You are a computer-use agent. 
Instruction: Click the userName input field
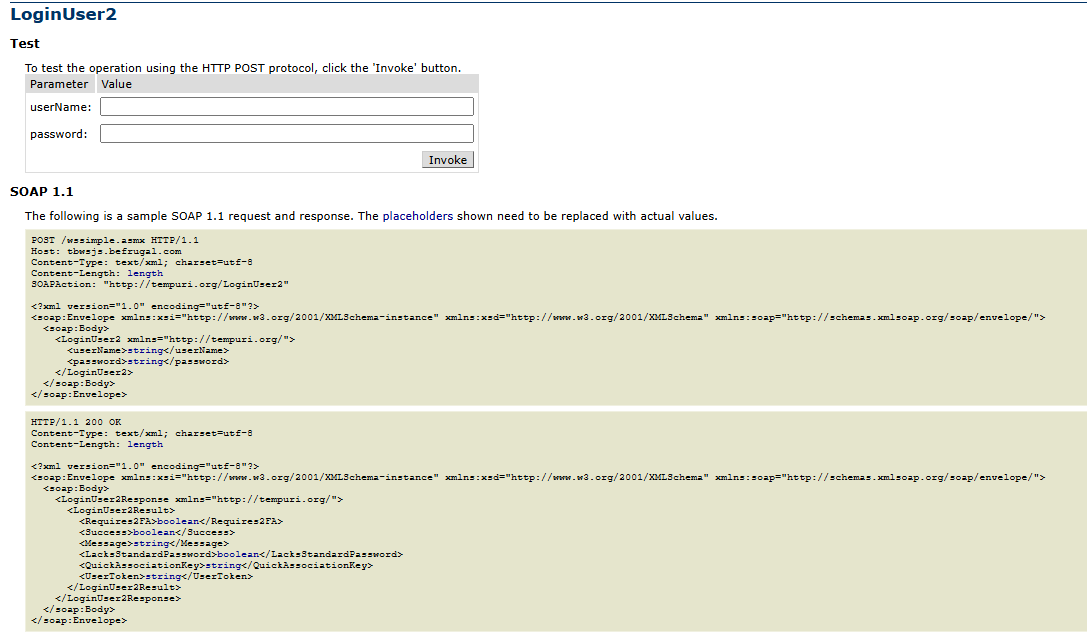point(286,107)
